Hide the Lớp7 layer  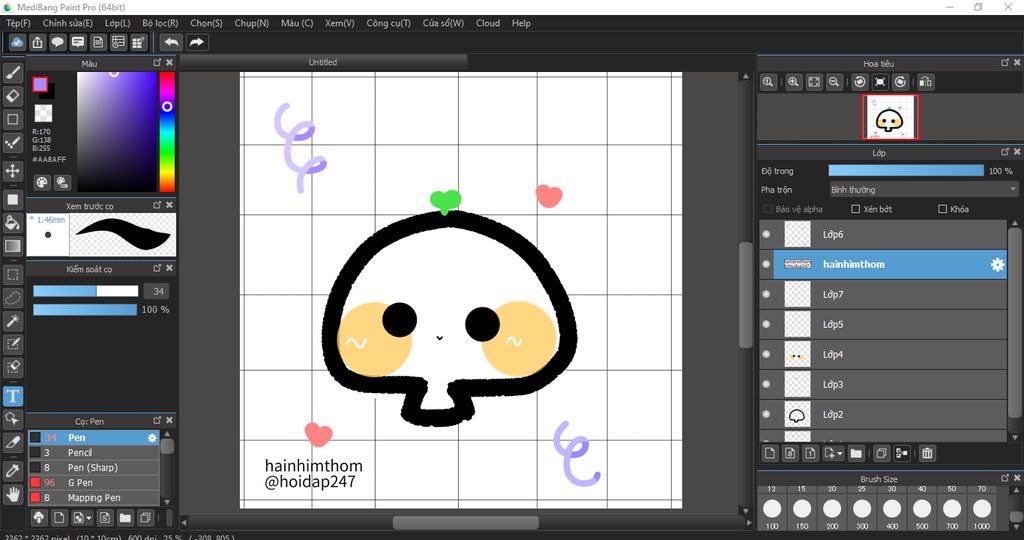[767, 294]
